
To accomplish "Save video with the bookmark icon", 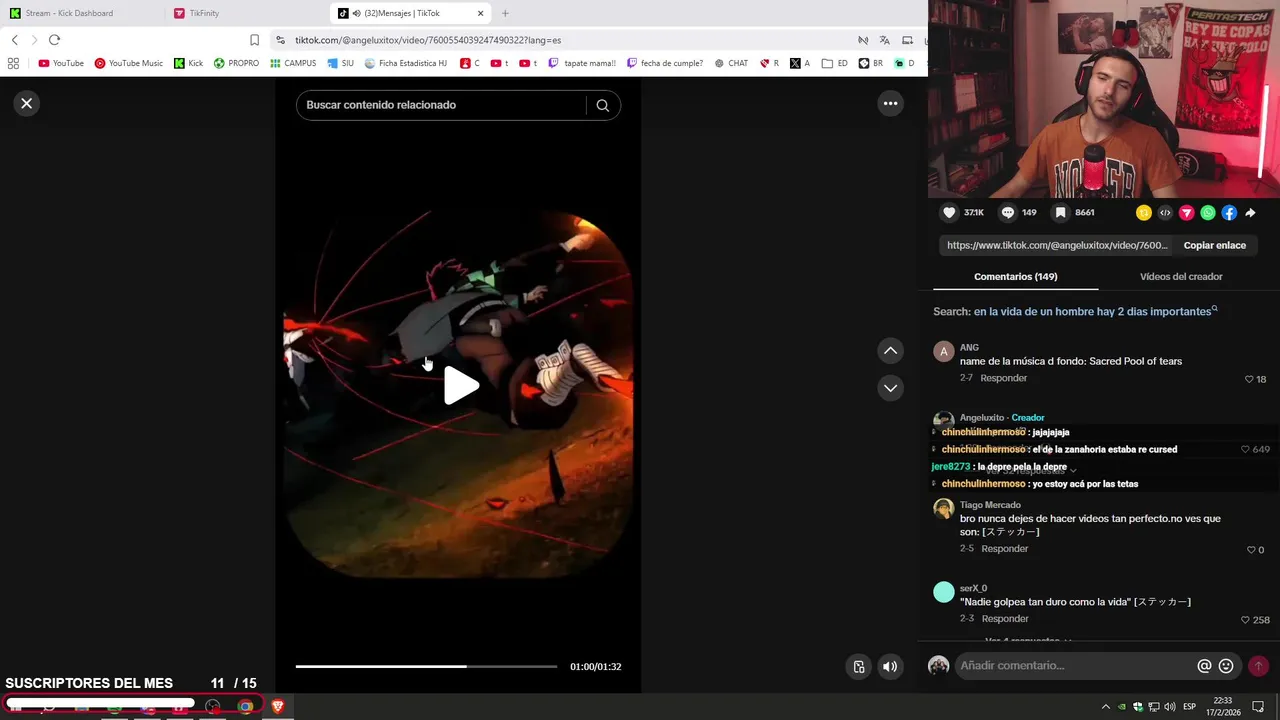I will [x=1060, y=213].
